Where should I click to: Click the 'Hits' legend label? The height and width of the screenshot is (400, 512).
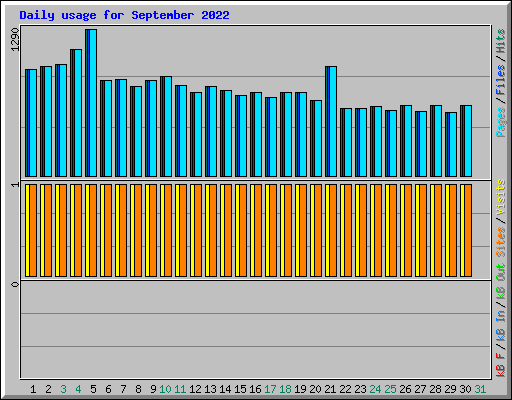[x=501, y=41]
